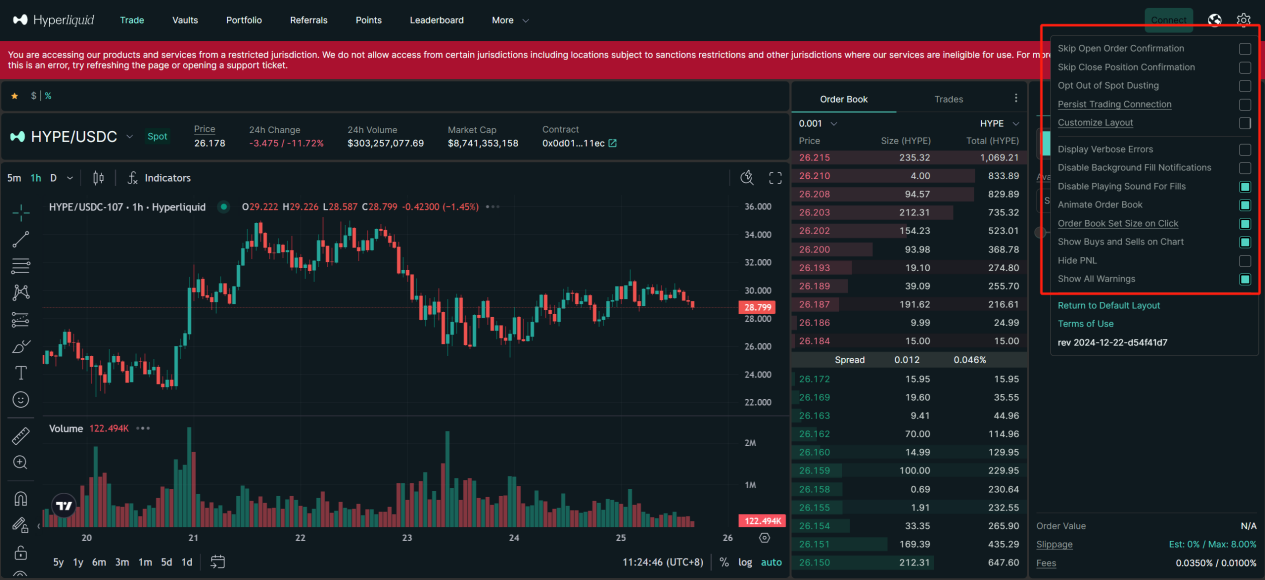Screen dimensions: 1265x580
Task: Enable Skip Open Order Confirmation checkbox
Action: tap(1245, 49)
